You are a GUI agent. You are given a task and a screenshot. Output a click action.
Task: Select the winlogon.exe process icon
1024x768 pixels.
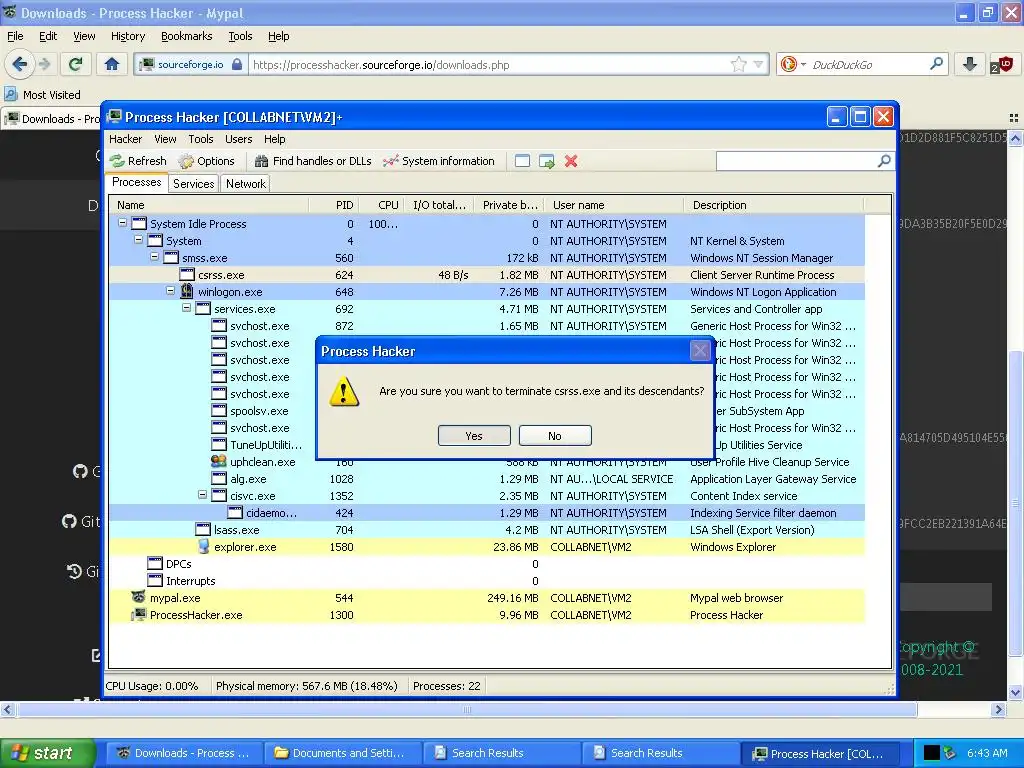(x=187, y=291)
